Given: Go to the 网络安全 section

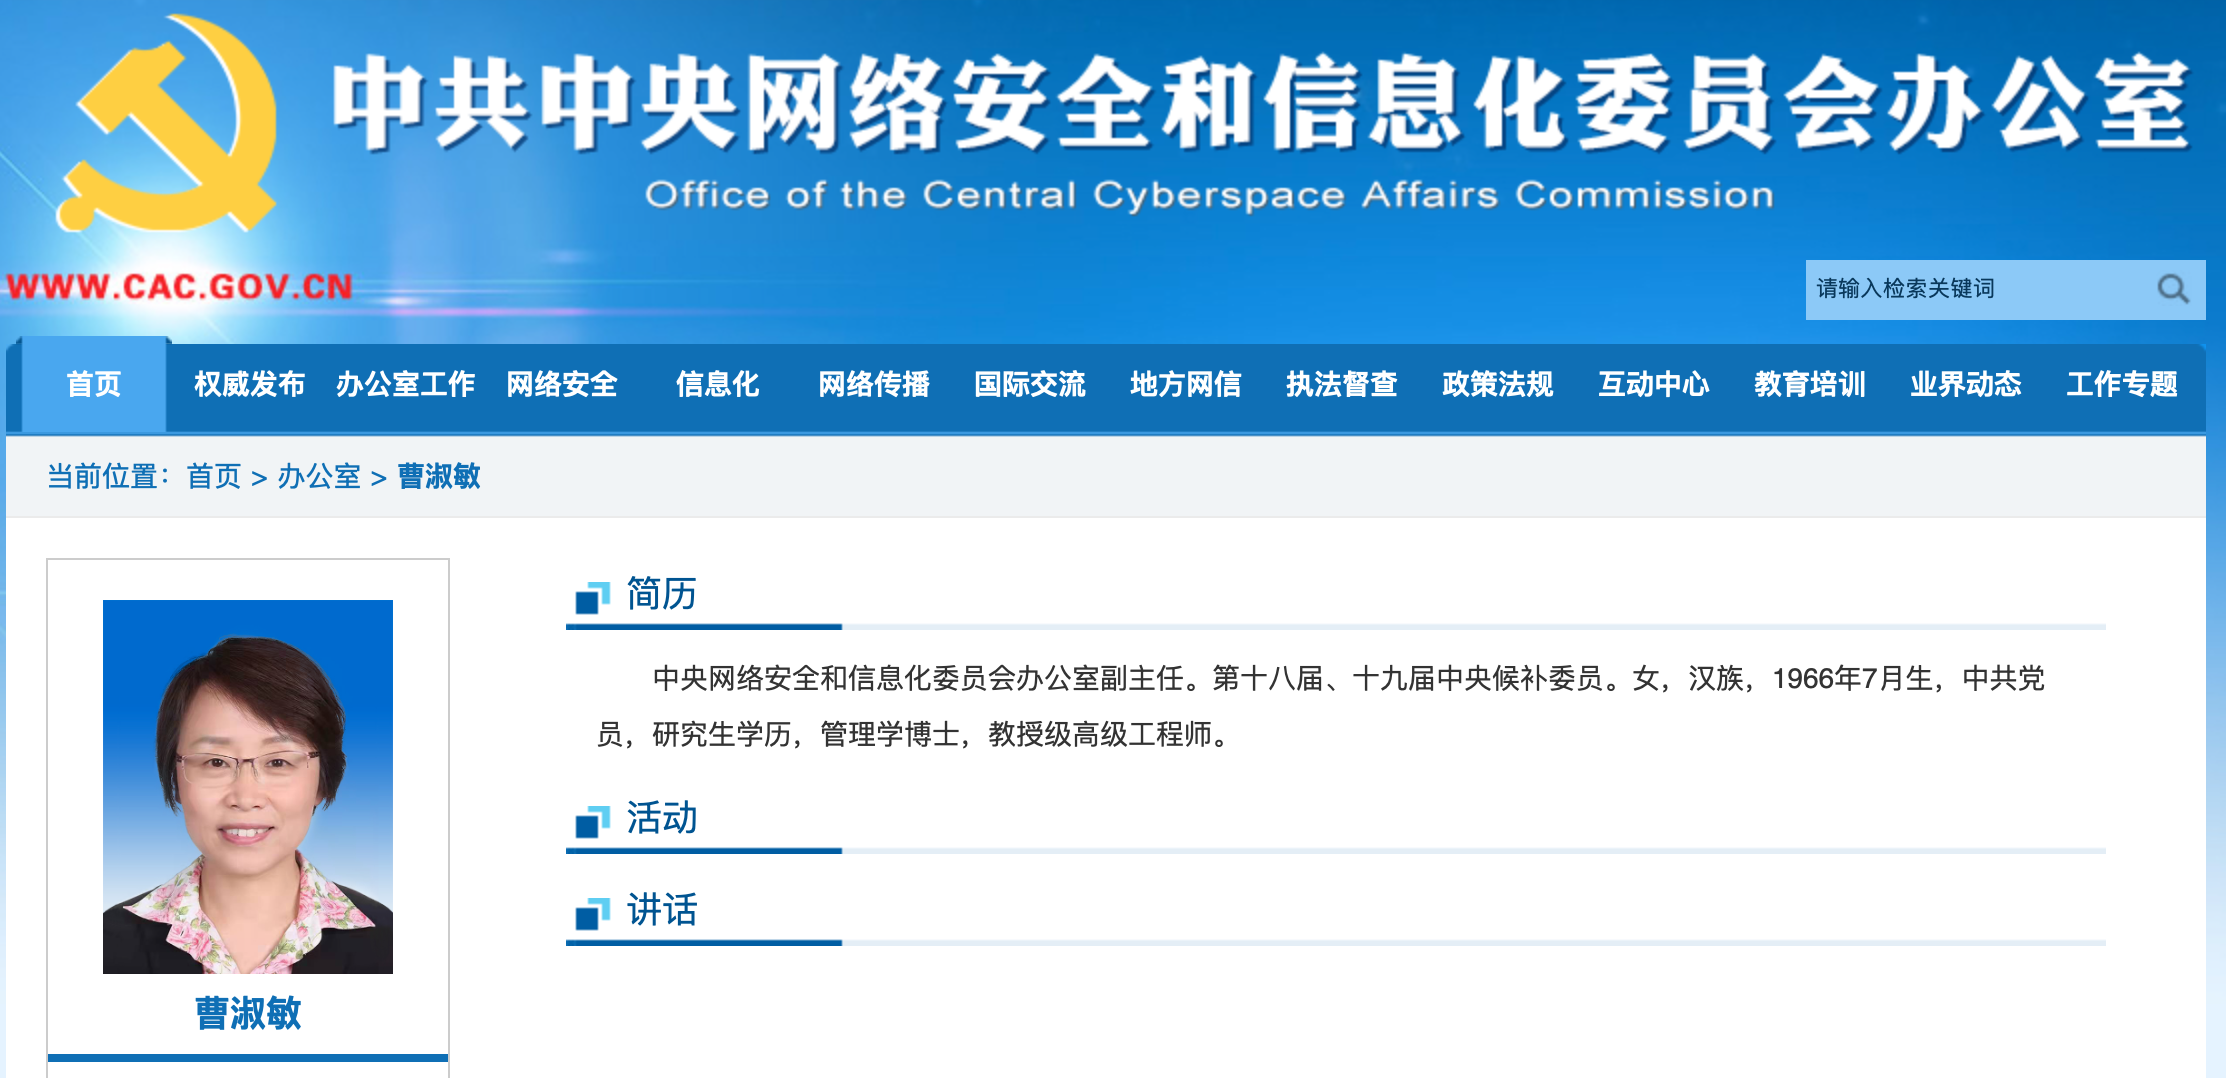Looking at the screenshot, I should [561, 385].
